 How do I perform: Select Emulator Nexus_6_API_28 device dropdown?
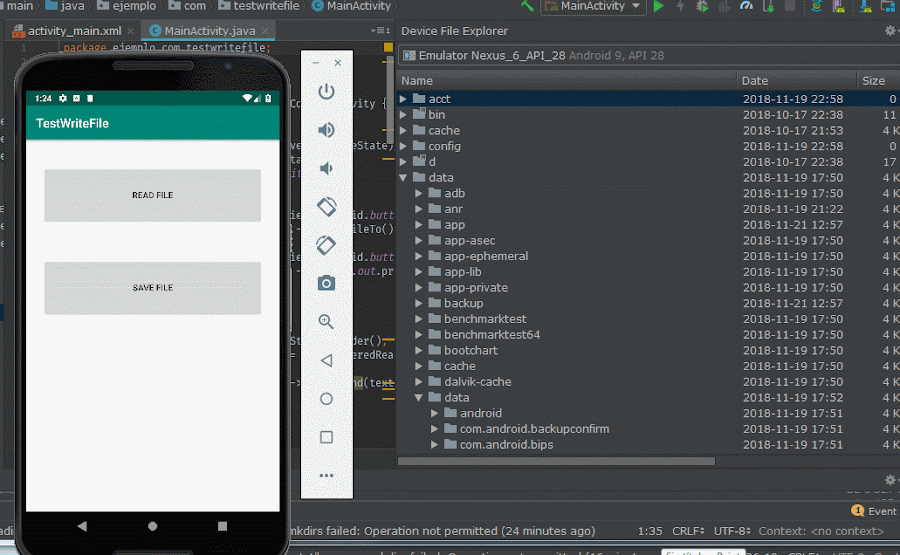(649, 55)
